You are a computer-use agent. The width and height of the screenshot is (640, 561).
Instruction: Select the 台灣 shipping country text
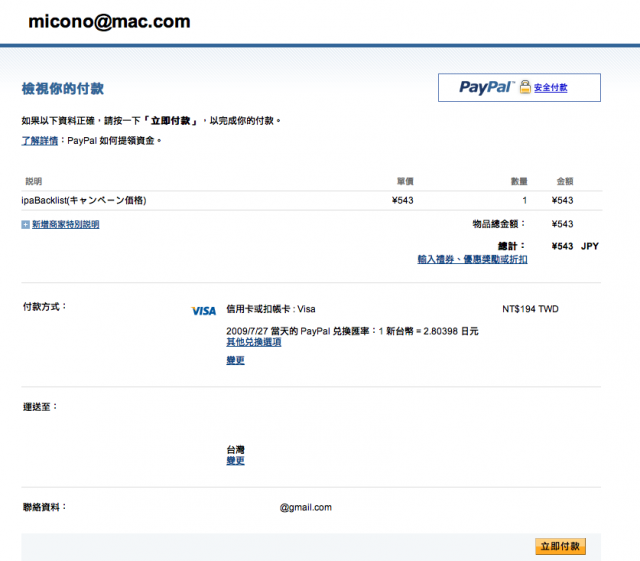[236, 450]
